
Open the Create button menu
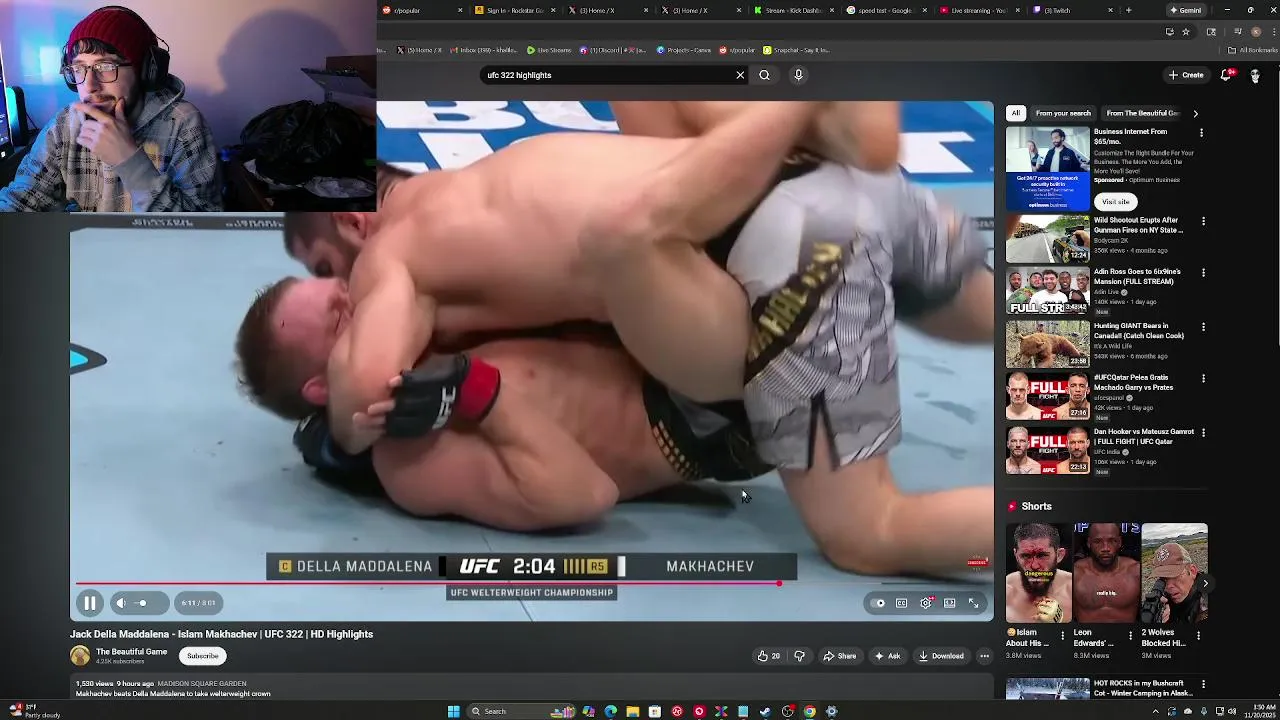pyautogui.click(x=1186, y=75)
